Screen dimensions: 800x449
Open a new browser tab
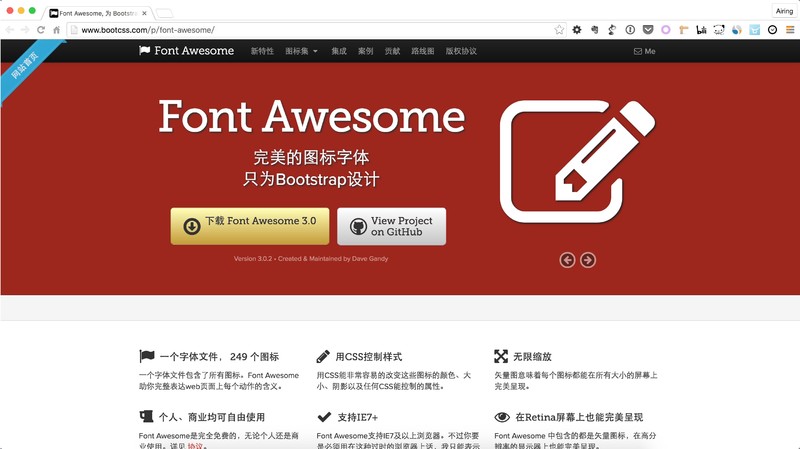point(164,13)
